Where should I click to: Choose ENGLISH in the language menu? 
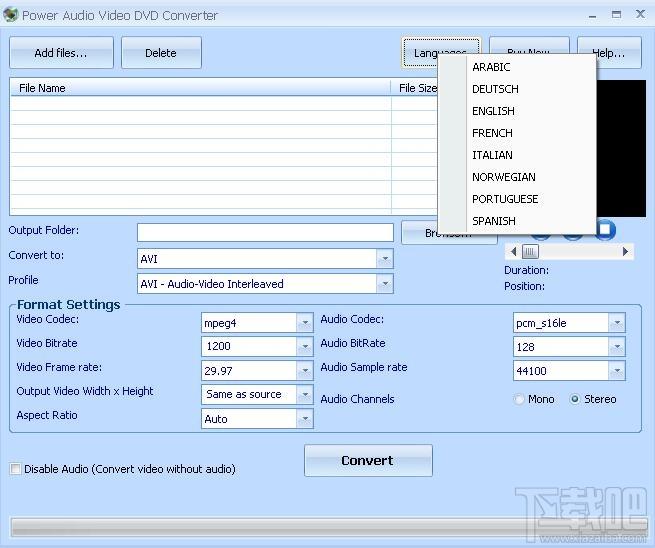coord(517,111)
